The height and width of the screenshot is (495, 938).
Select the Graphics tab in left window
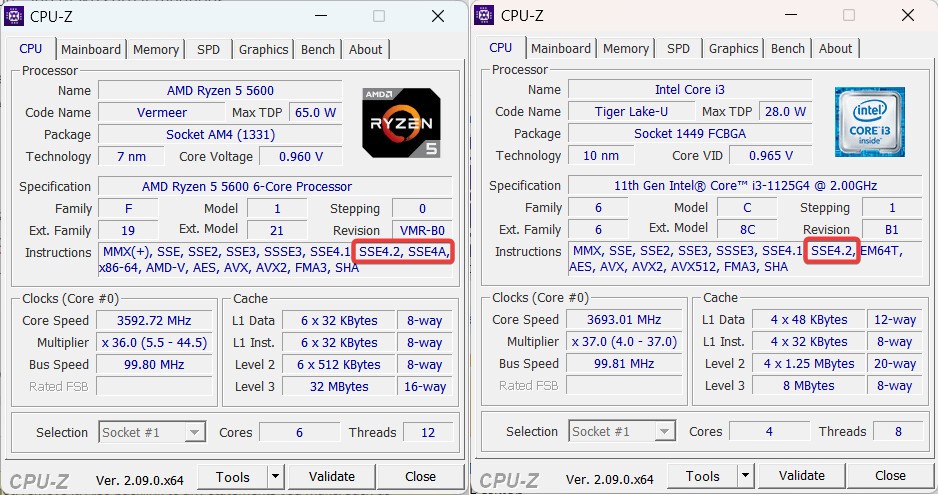(263, 49)
